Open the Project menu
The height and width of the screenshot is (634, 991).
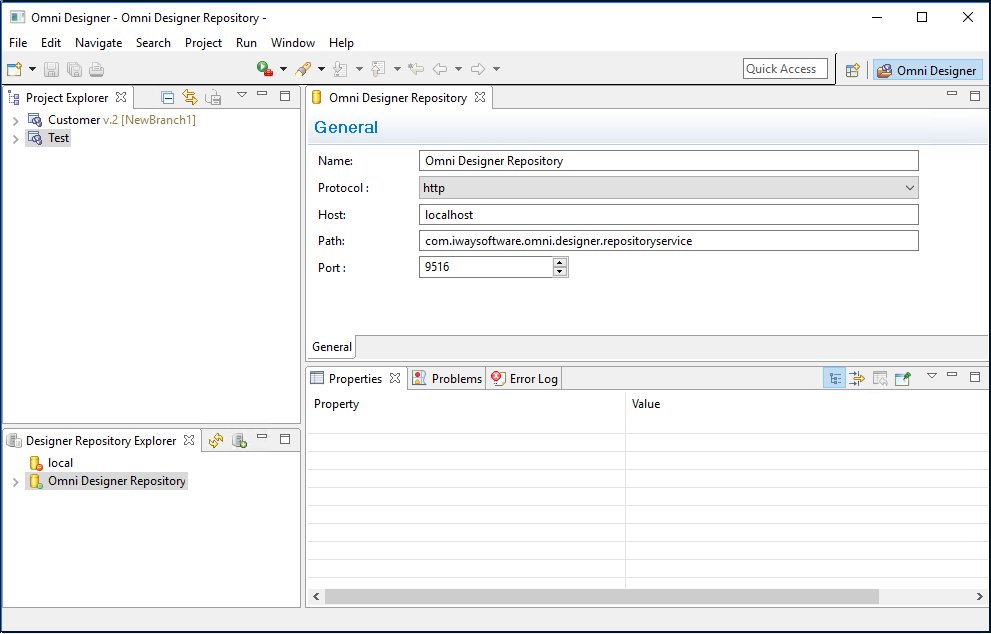204,43
